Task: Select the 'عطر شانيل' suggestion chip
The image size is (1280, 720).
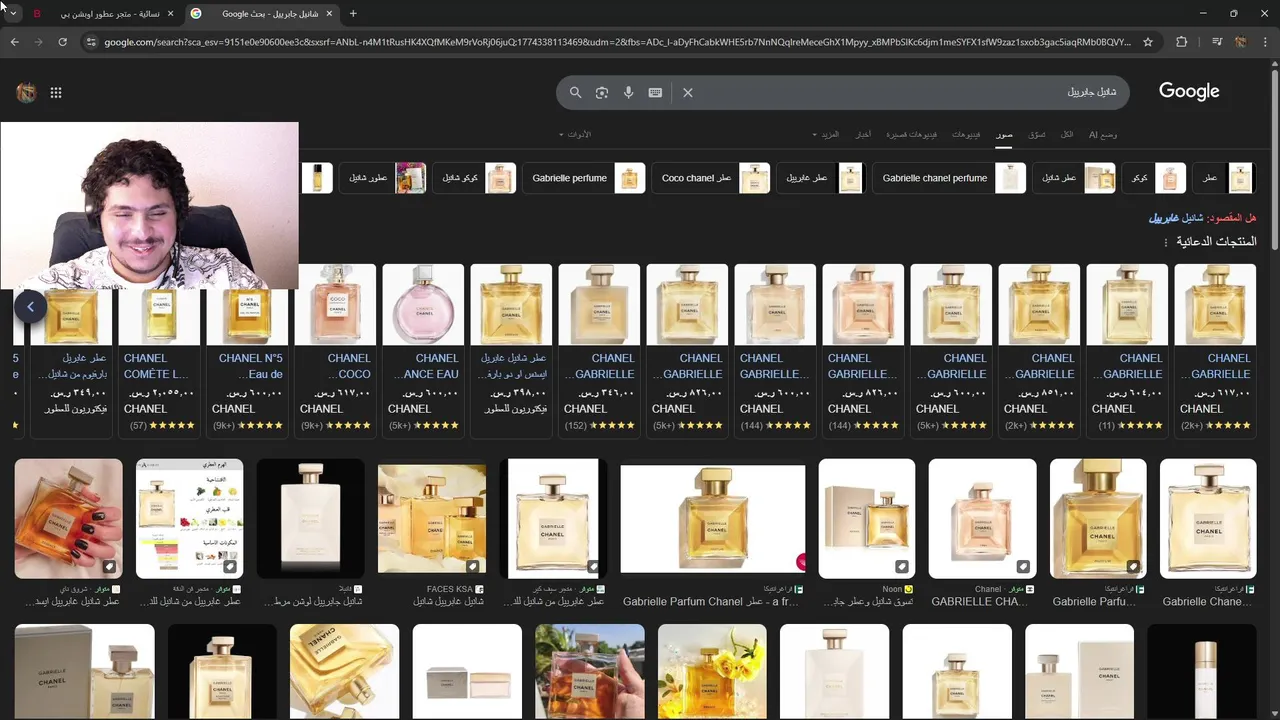Action: (1074, 178)
